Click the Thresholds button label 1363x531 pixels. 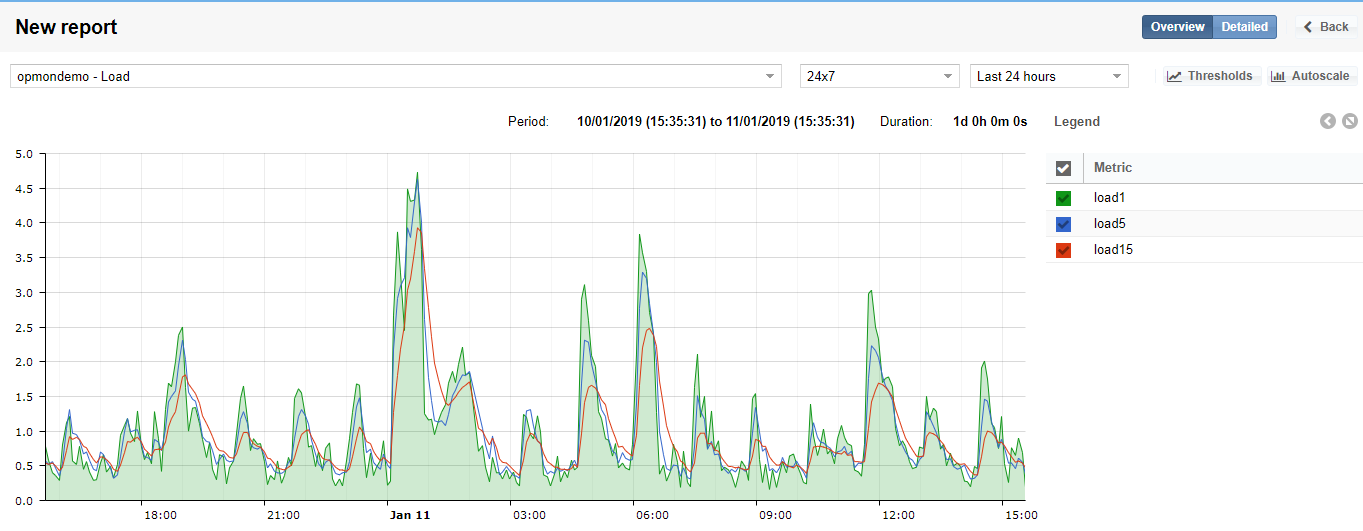click(1220, 76)
